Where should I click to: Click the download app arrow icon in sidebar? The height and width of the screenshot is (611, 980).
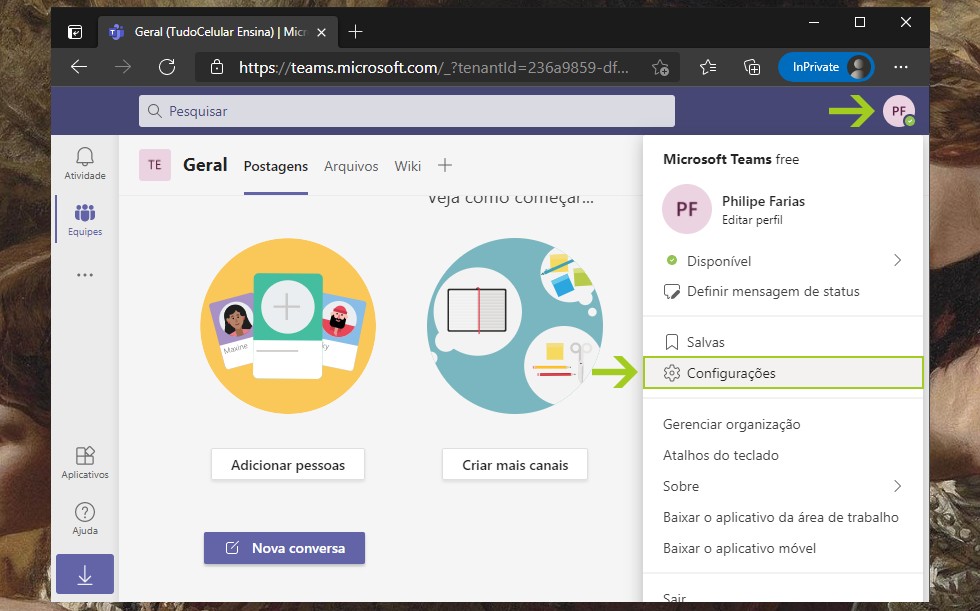[x=85, y=575]
